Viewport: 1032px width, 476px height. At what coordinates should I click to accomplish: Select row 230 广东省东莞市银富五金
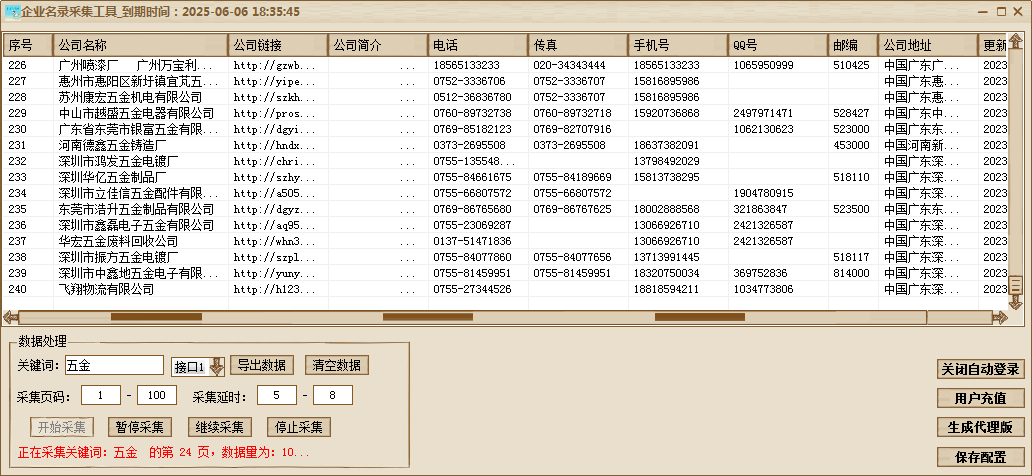tap(140, 129)
